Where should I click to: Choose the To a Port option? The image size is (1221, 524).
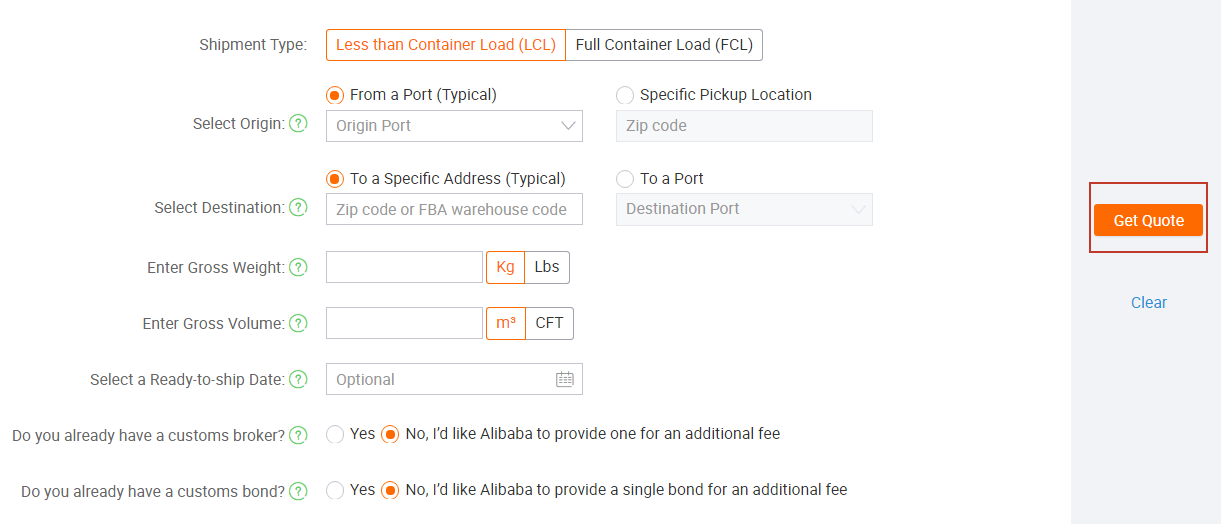625,179
